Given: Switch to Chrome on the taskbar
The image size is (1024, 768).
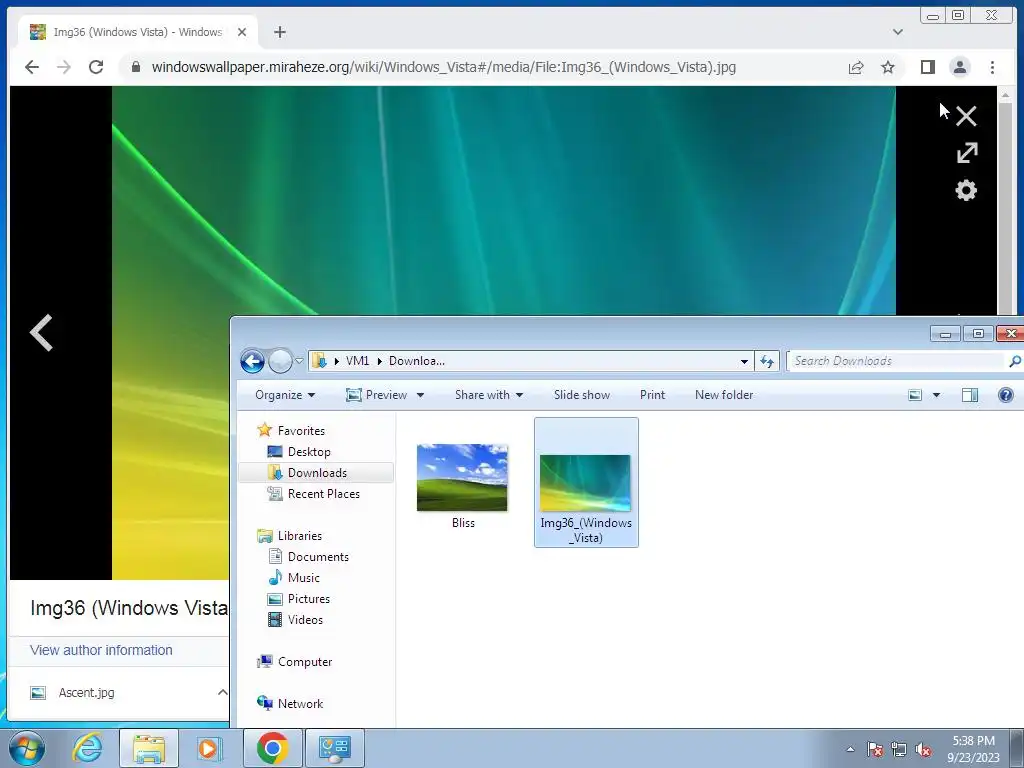Looking at the screenshot, I should [272, 748].
